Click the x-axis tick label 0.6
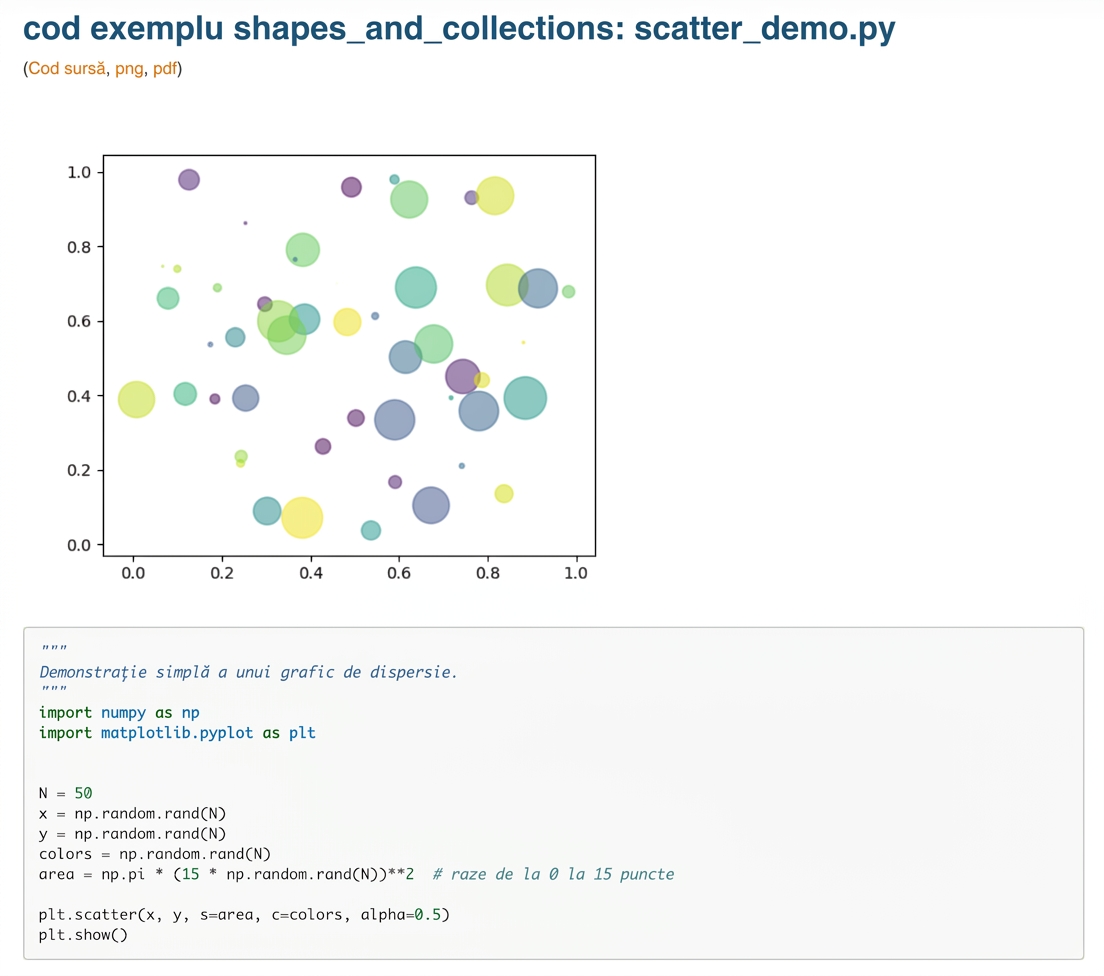The width and height of the screenshot is (1104, 976). coord(399,573)
